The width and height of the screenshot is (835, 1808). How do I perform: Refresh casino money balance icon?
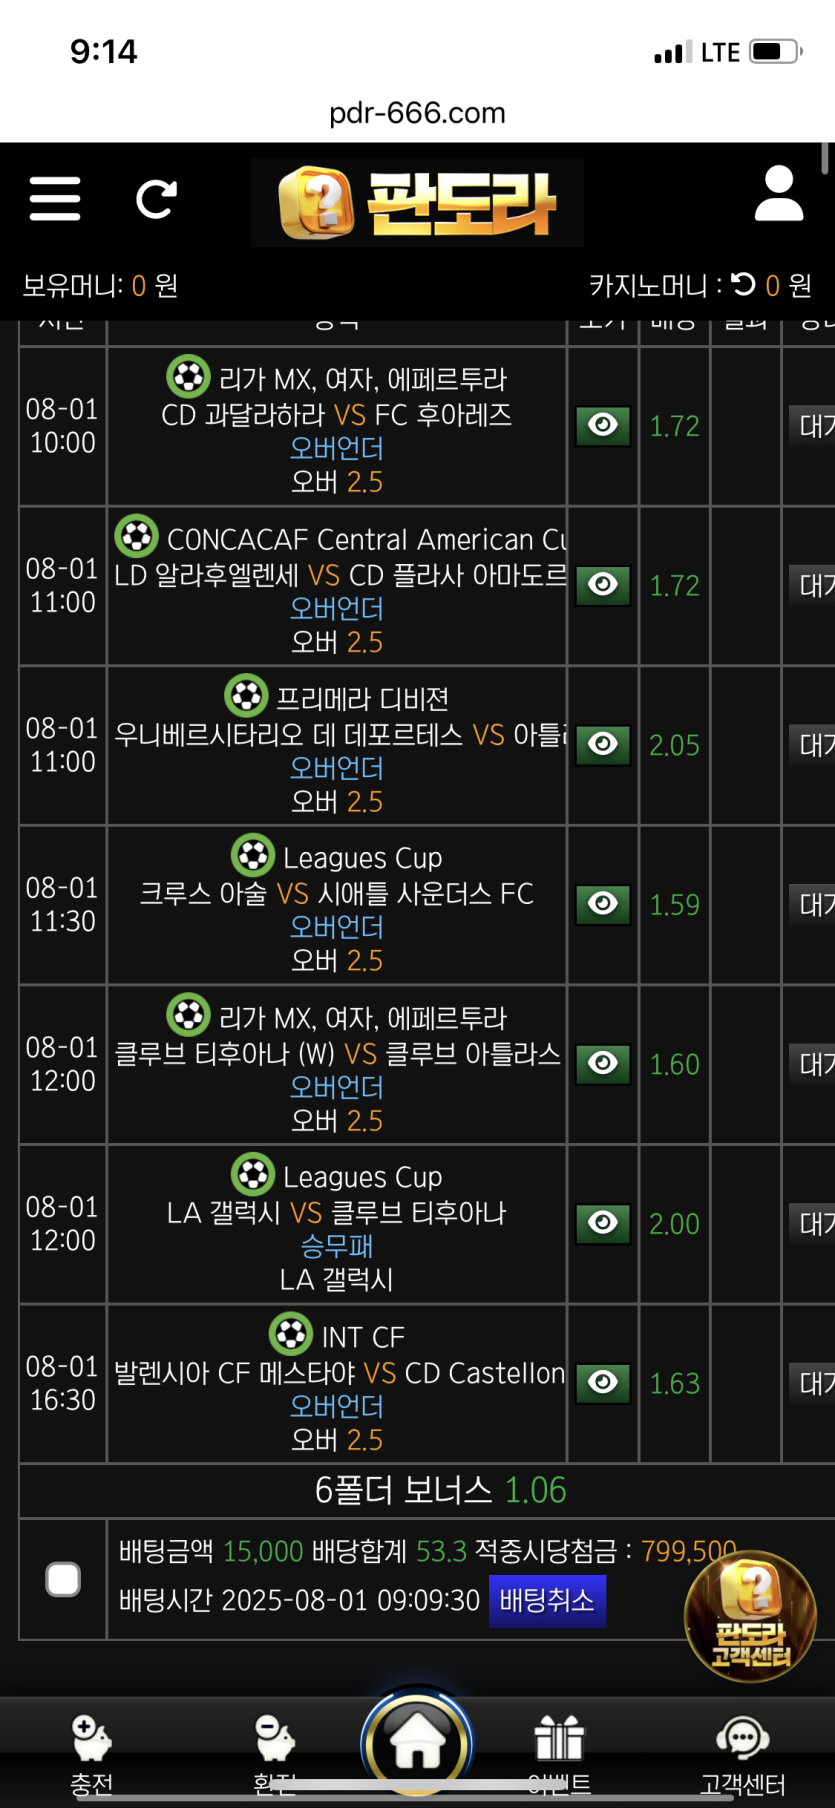(x=743, y=285)
